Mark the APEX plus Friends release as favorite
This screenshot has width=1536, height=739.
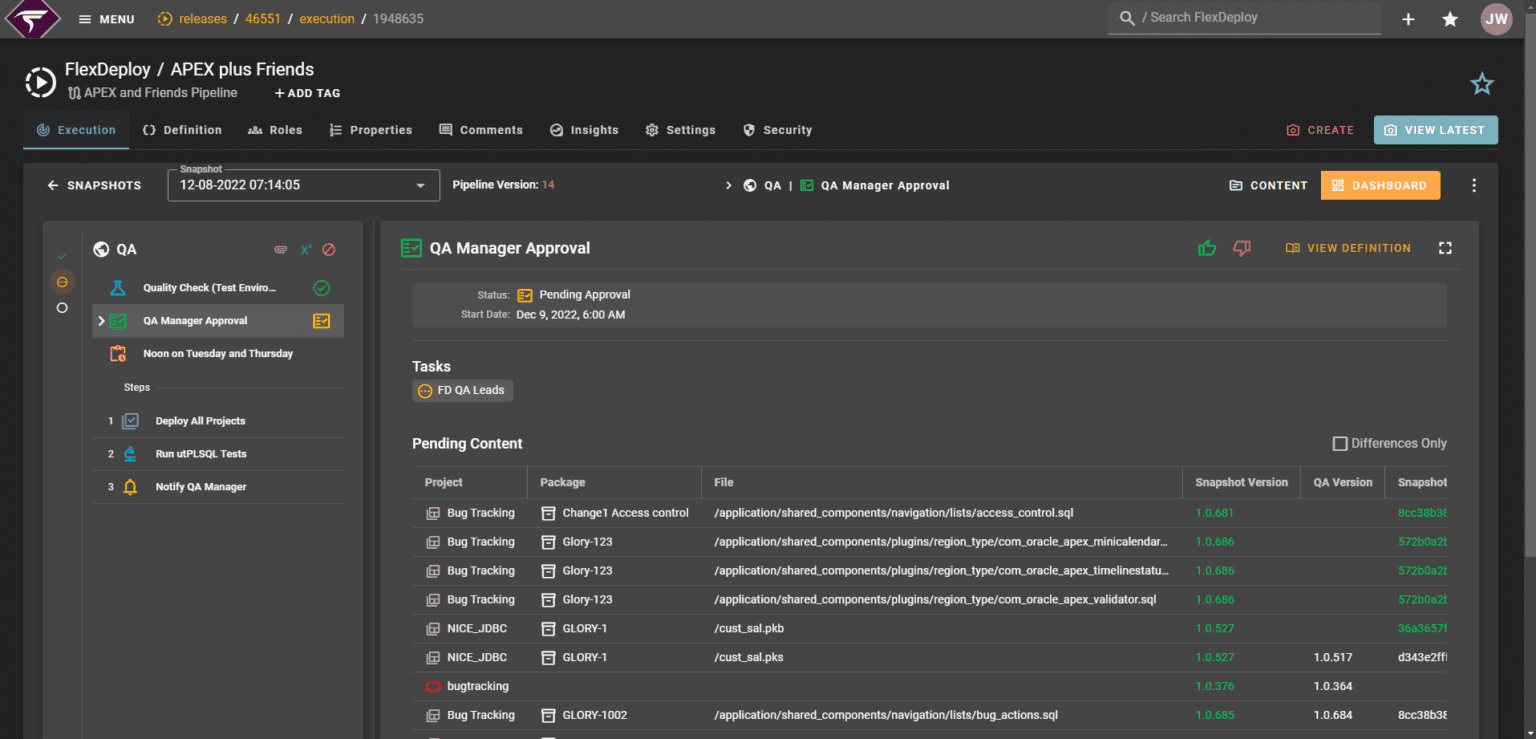1481,84
